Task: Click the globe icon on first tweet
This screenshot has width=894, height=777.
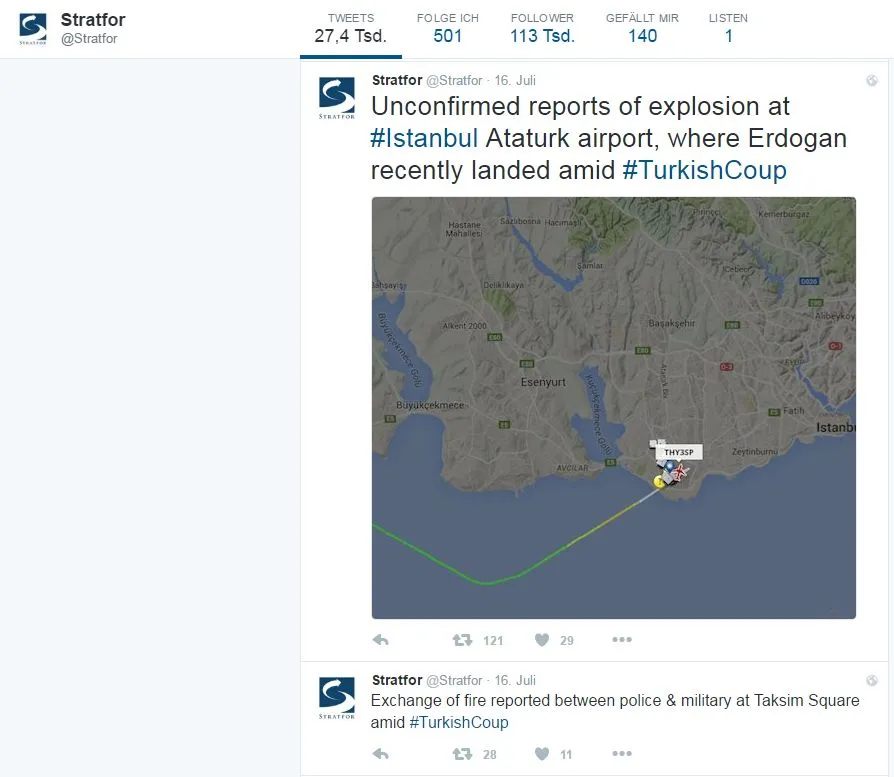Action: click(872, 80)
